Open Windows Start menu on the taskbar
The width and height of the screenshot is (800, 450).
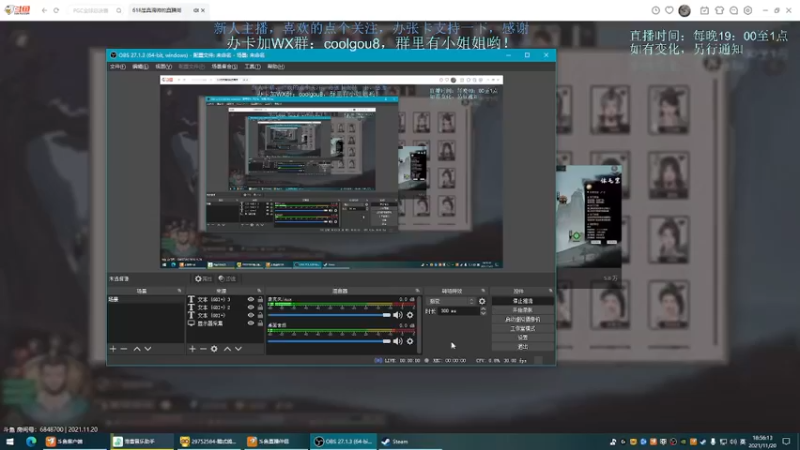tap(10, 441)
